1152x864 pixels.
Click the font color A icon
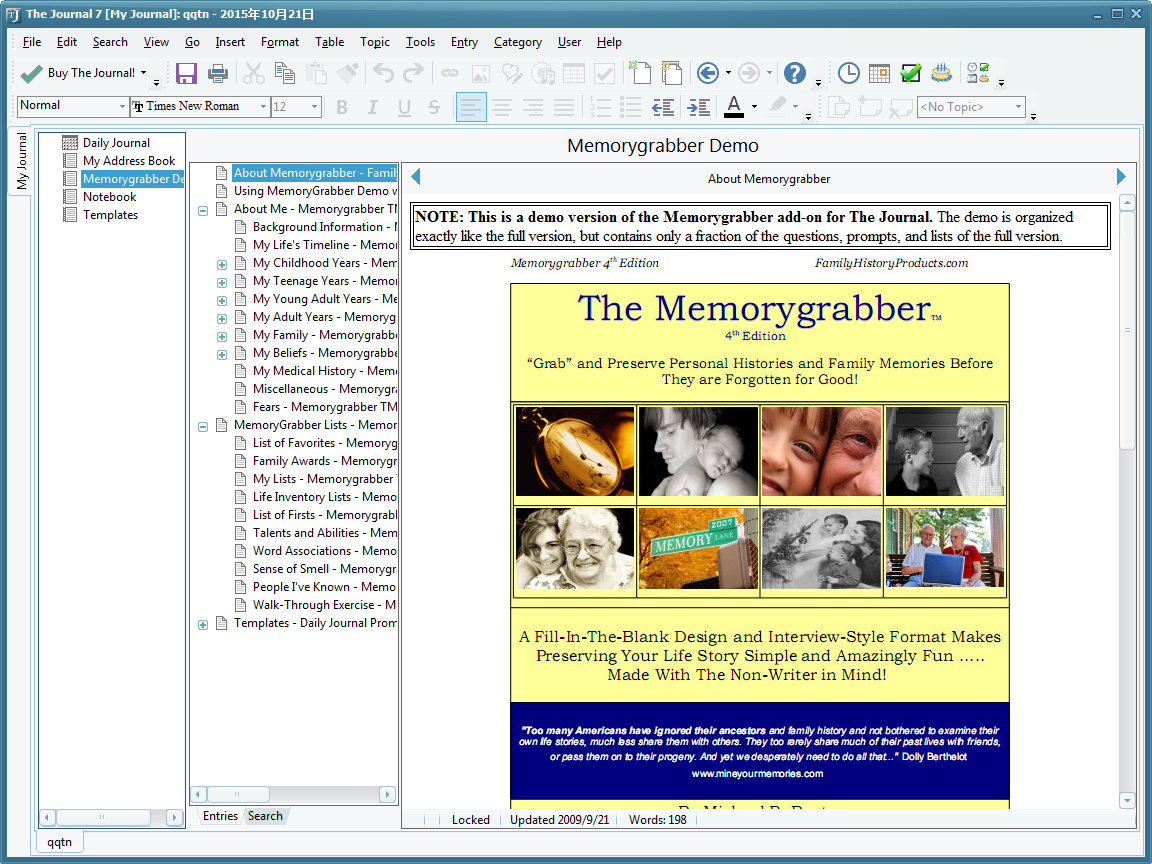(734, 107)
